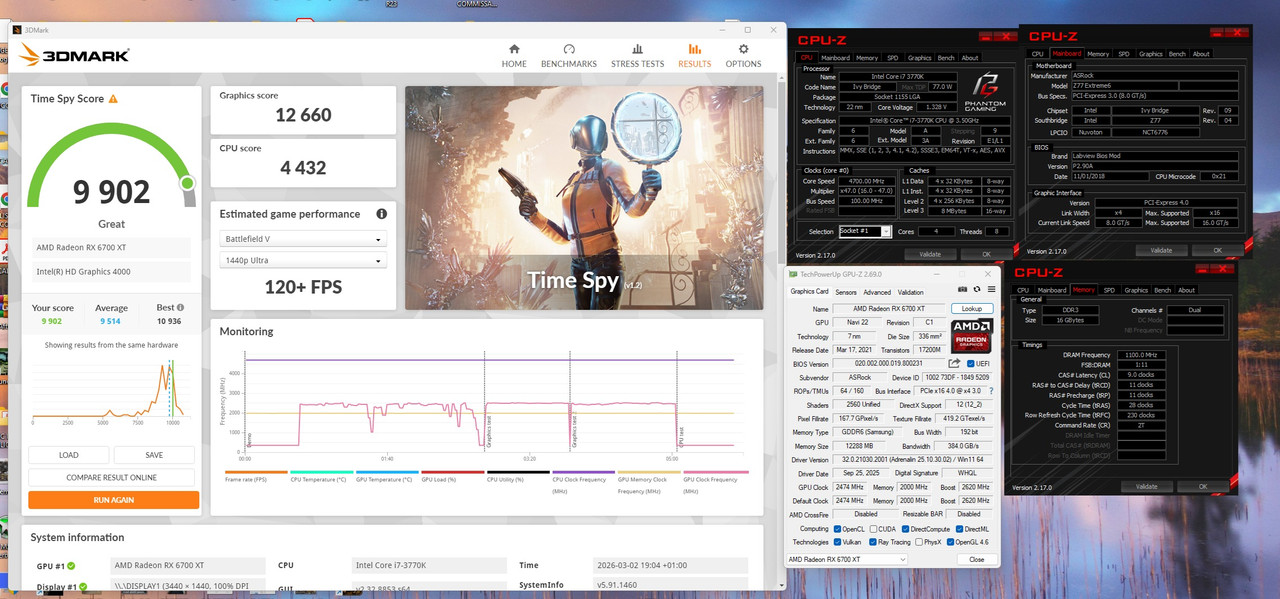Image resolution: width=1280 pixels, height=599 pixels.
Task: Toggle the Vulkan checkbox in GPU-Z
Action: point(838,542)
